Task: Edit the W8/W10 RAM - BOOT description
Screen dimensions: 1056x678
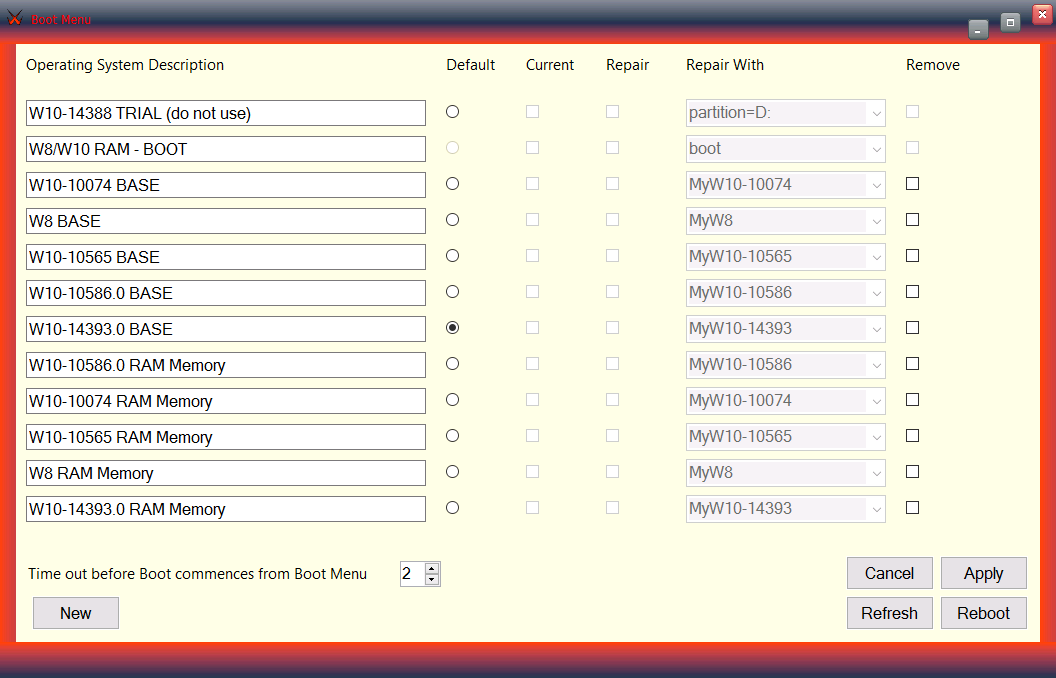Action: coord(226,149)
